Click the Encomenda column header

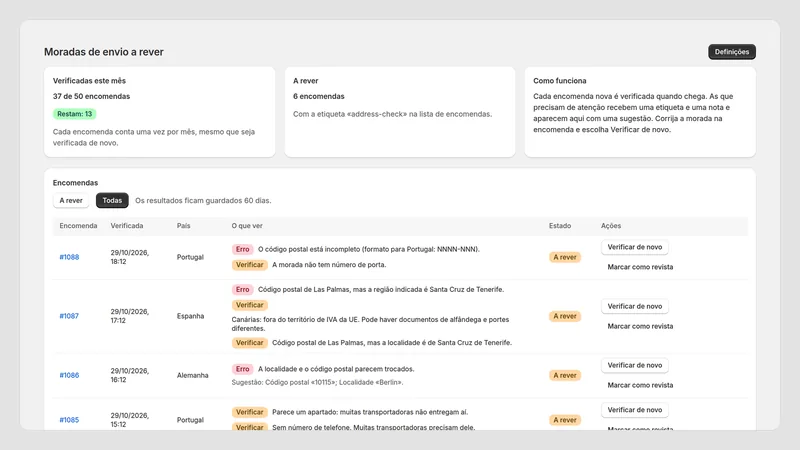pyautogui.click(x=78, y=226)
